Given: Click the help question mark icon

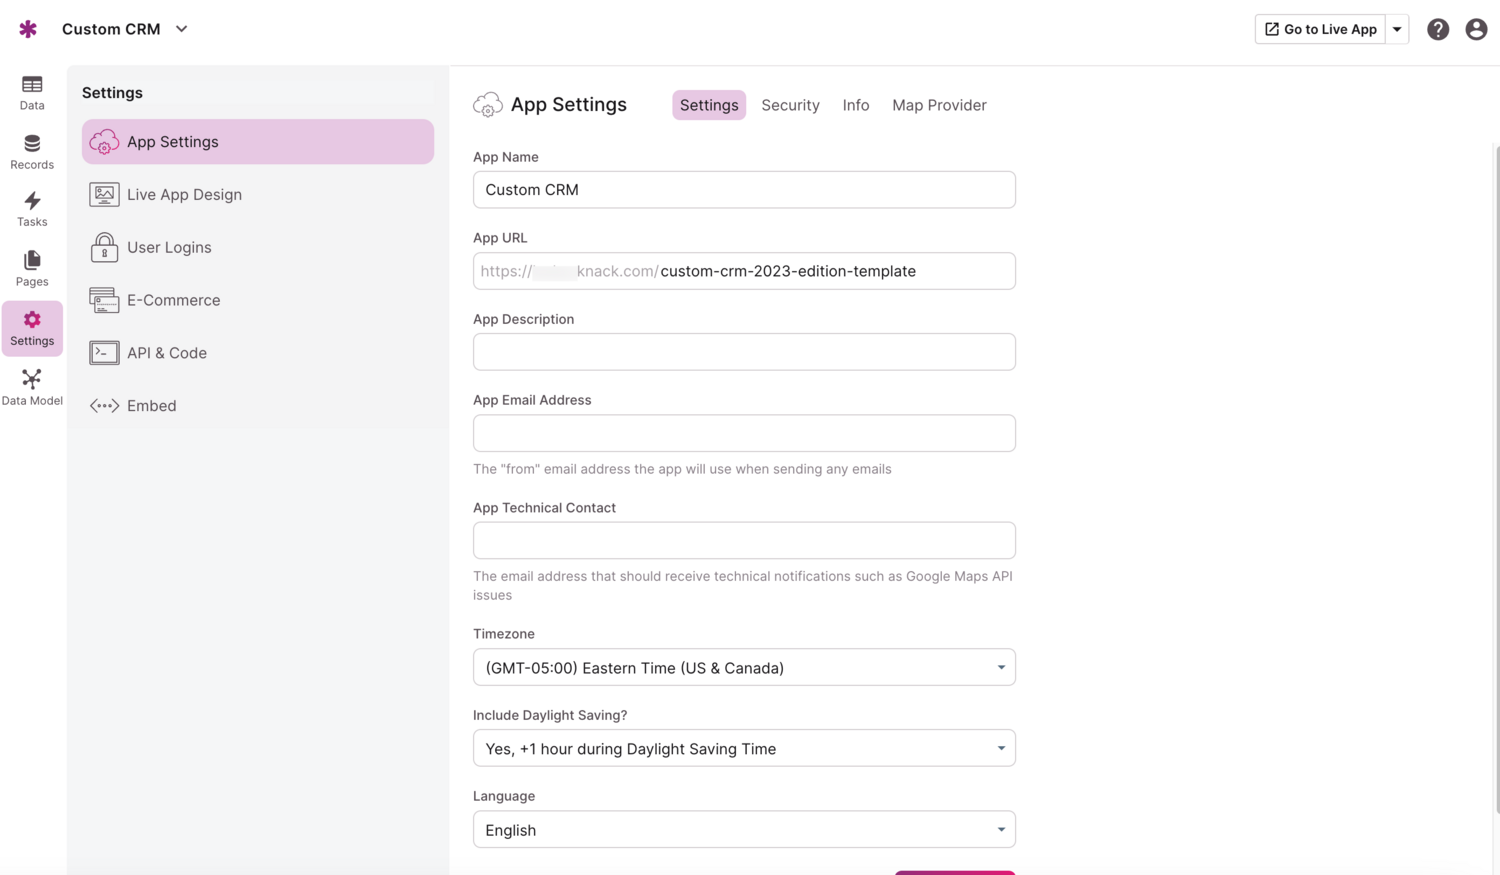Looking at the screenshot, I should [x=1438, y=29].
